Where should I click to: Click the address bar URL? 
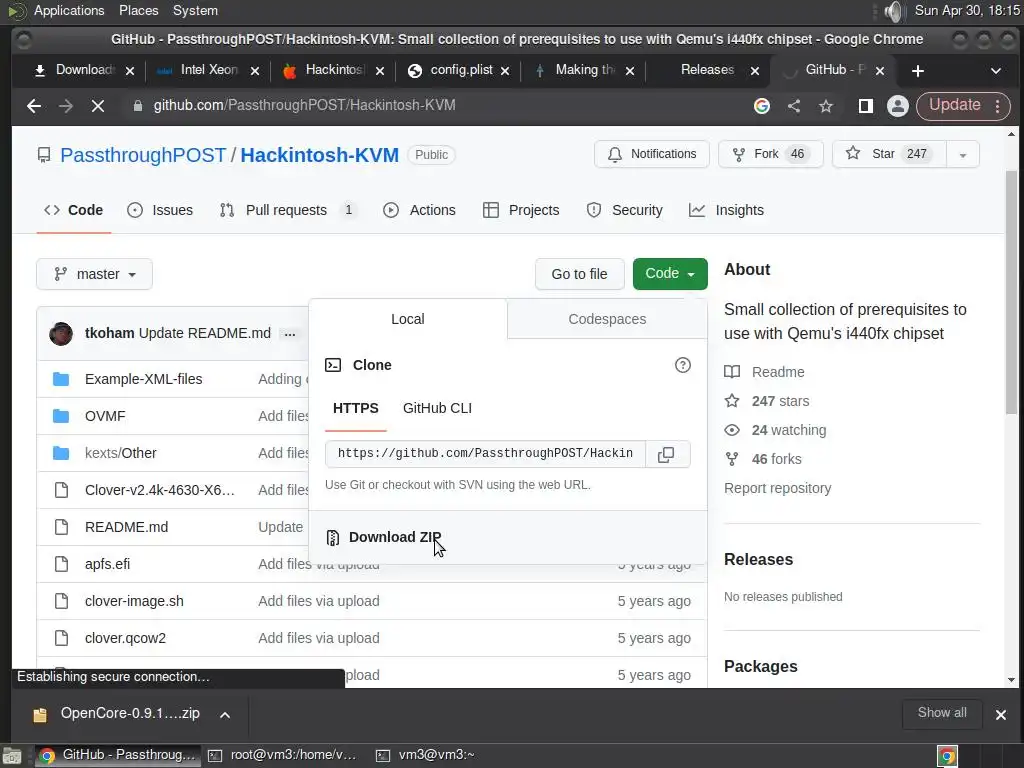tap(304, 106)
